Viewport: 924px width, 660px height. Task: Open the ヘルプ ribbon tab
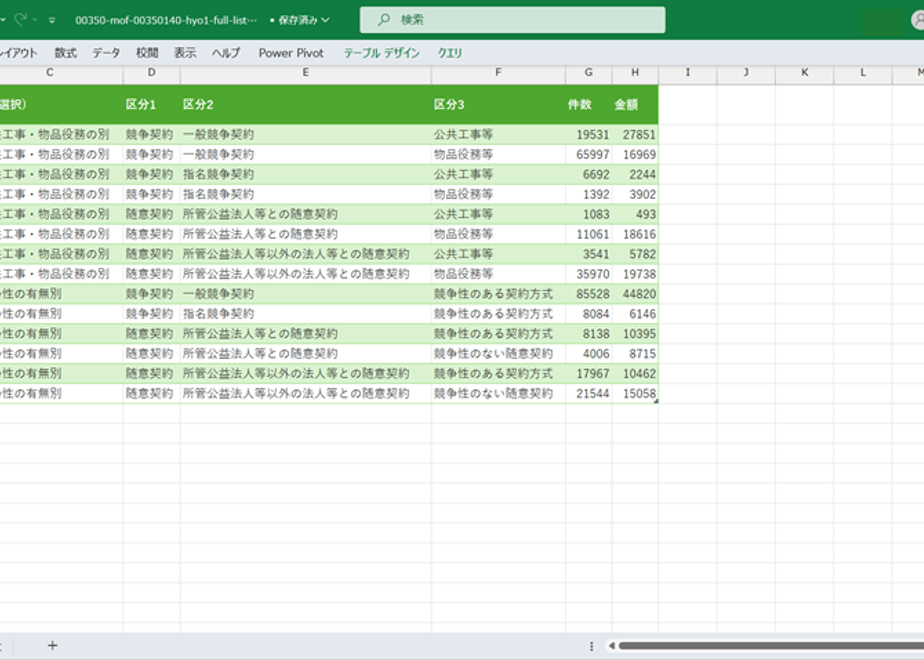226,53
